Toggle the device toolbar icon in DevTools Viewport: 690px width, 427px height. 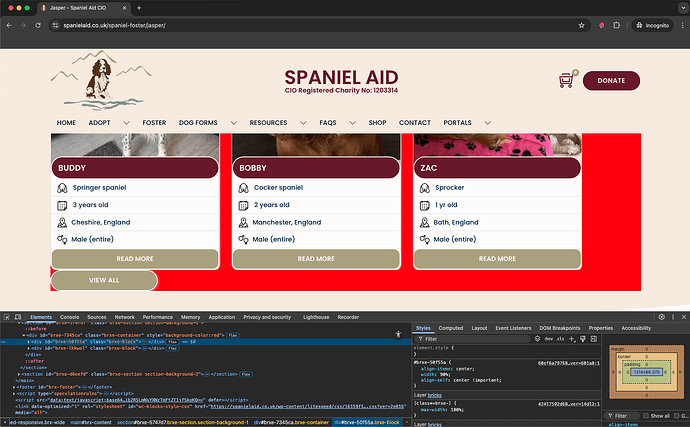pos(18,317)
